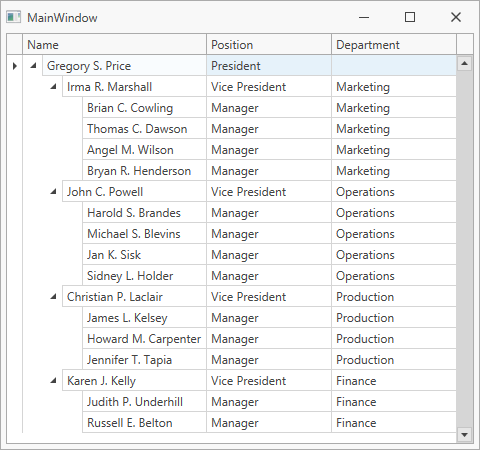The image size is (480, 450).
Task: Select the Russell E. Belton row
Action: pyautogui.click(x=269, y=423)
